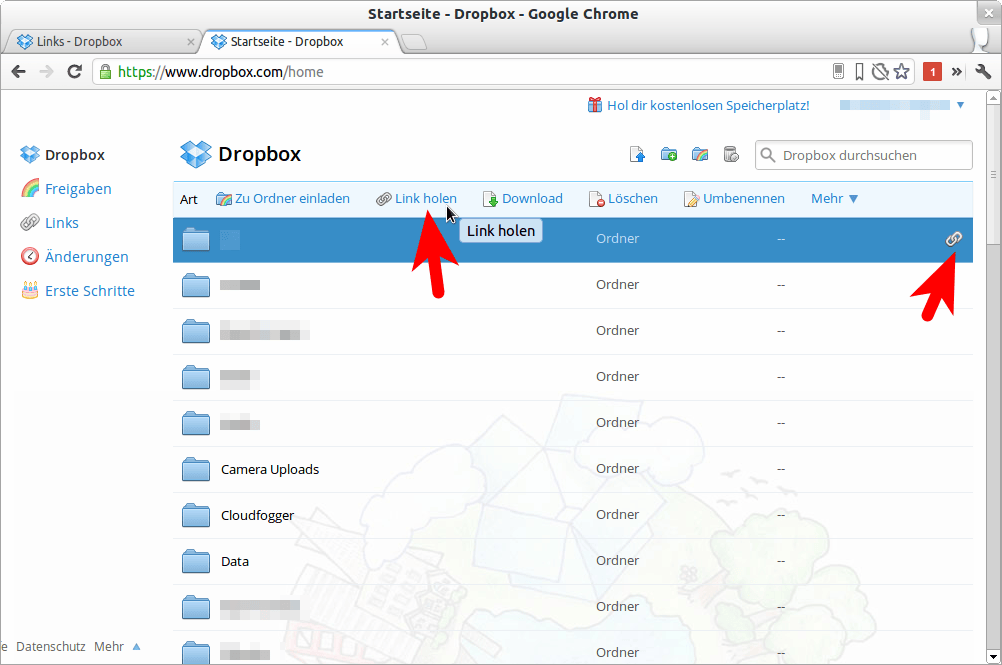
Task: Select Cloudfogger folder name
Action: tap(258, 516)
